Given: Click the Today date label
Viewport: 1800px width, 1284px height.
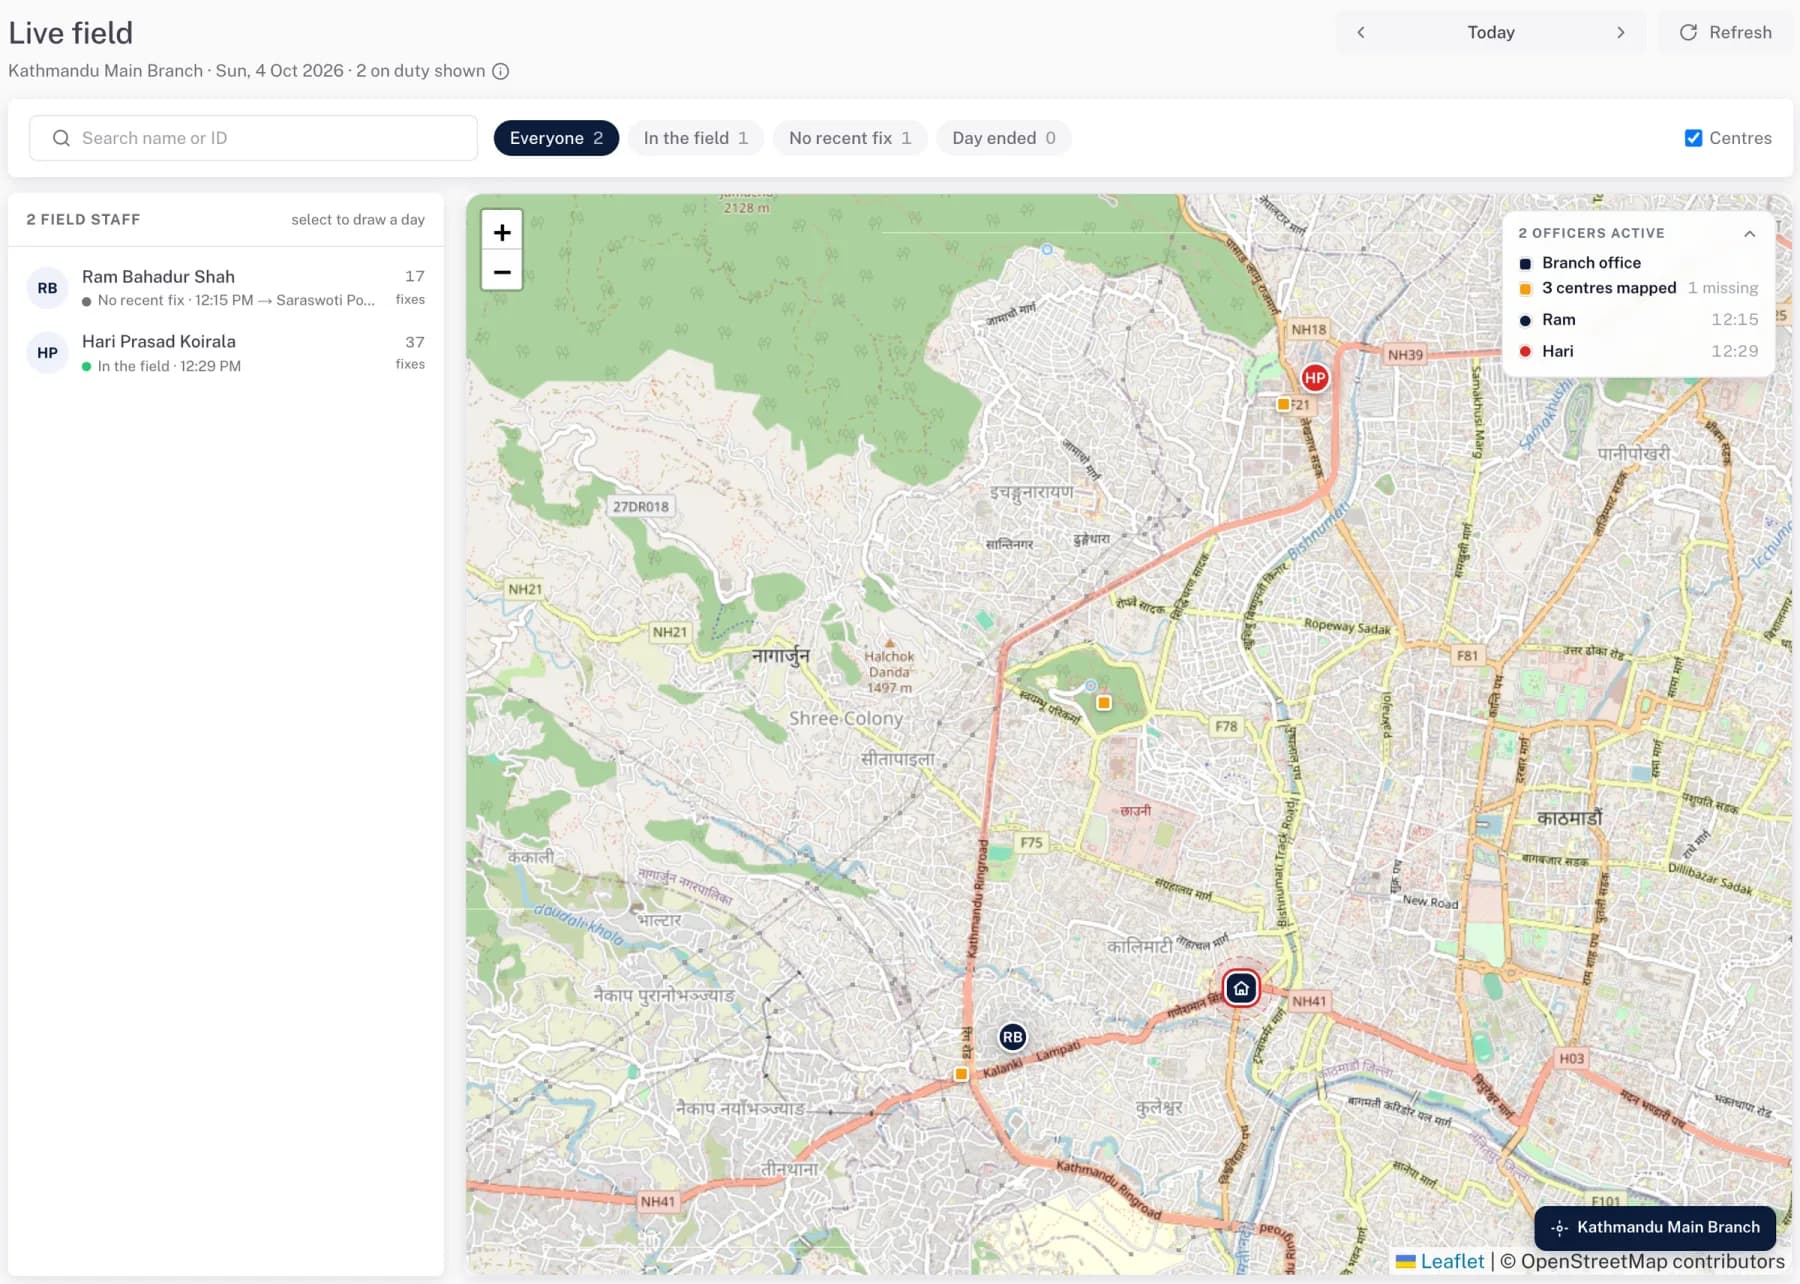Looking at the screenshot, I should pos(1491,32).
